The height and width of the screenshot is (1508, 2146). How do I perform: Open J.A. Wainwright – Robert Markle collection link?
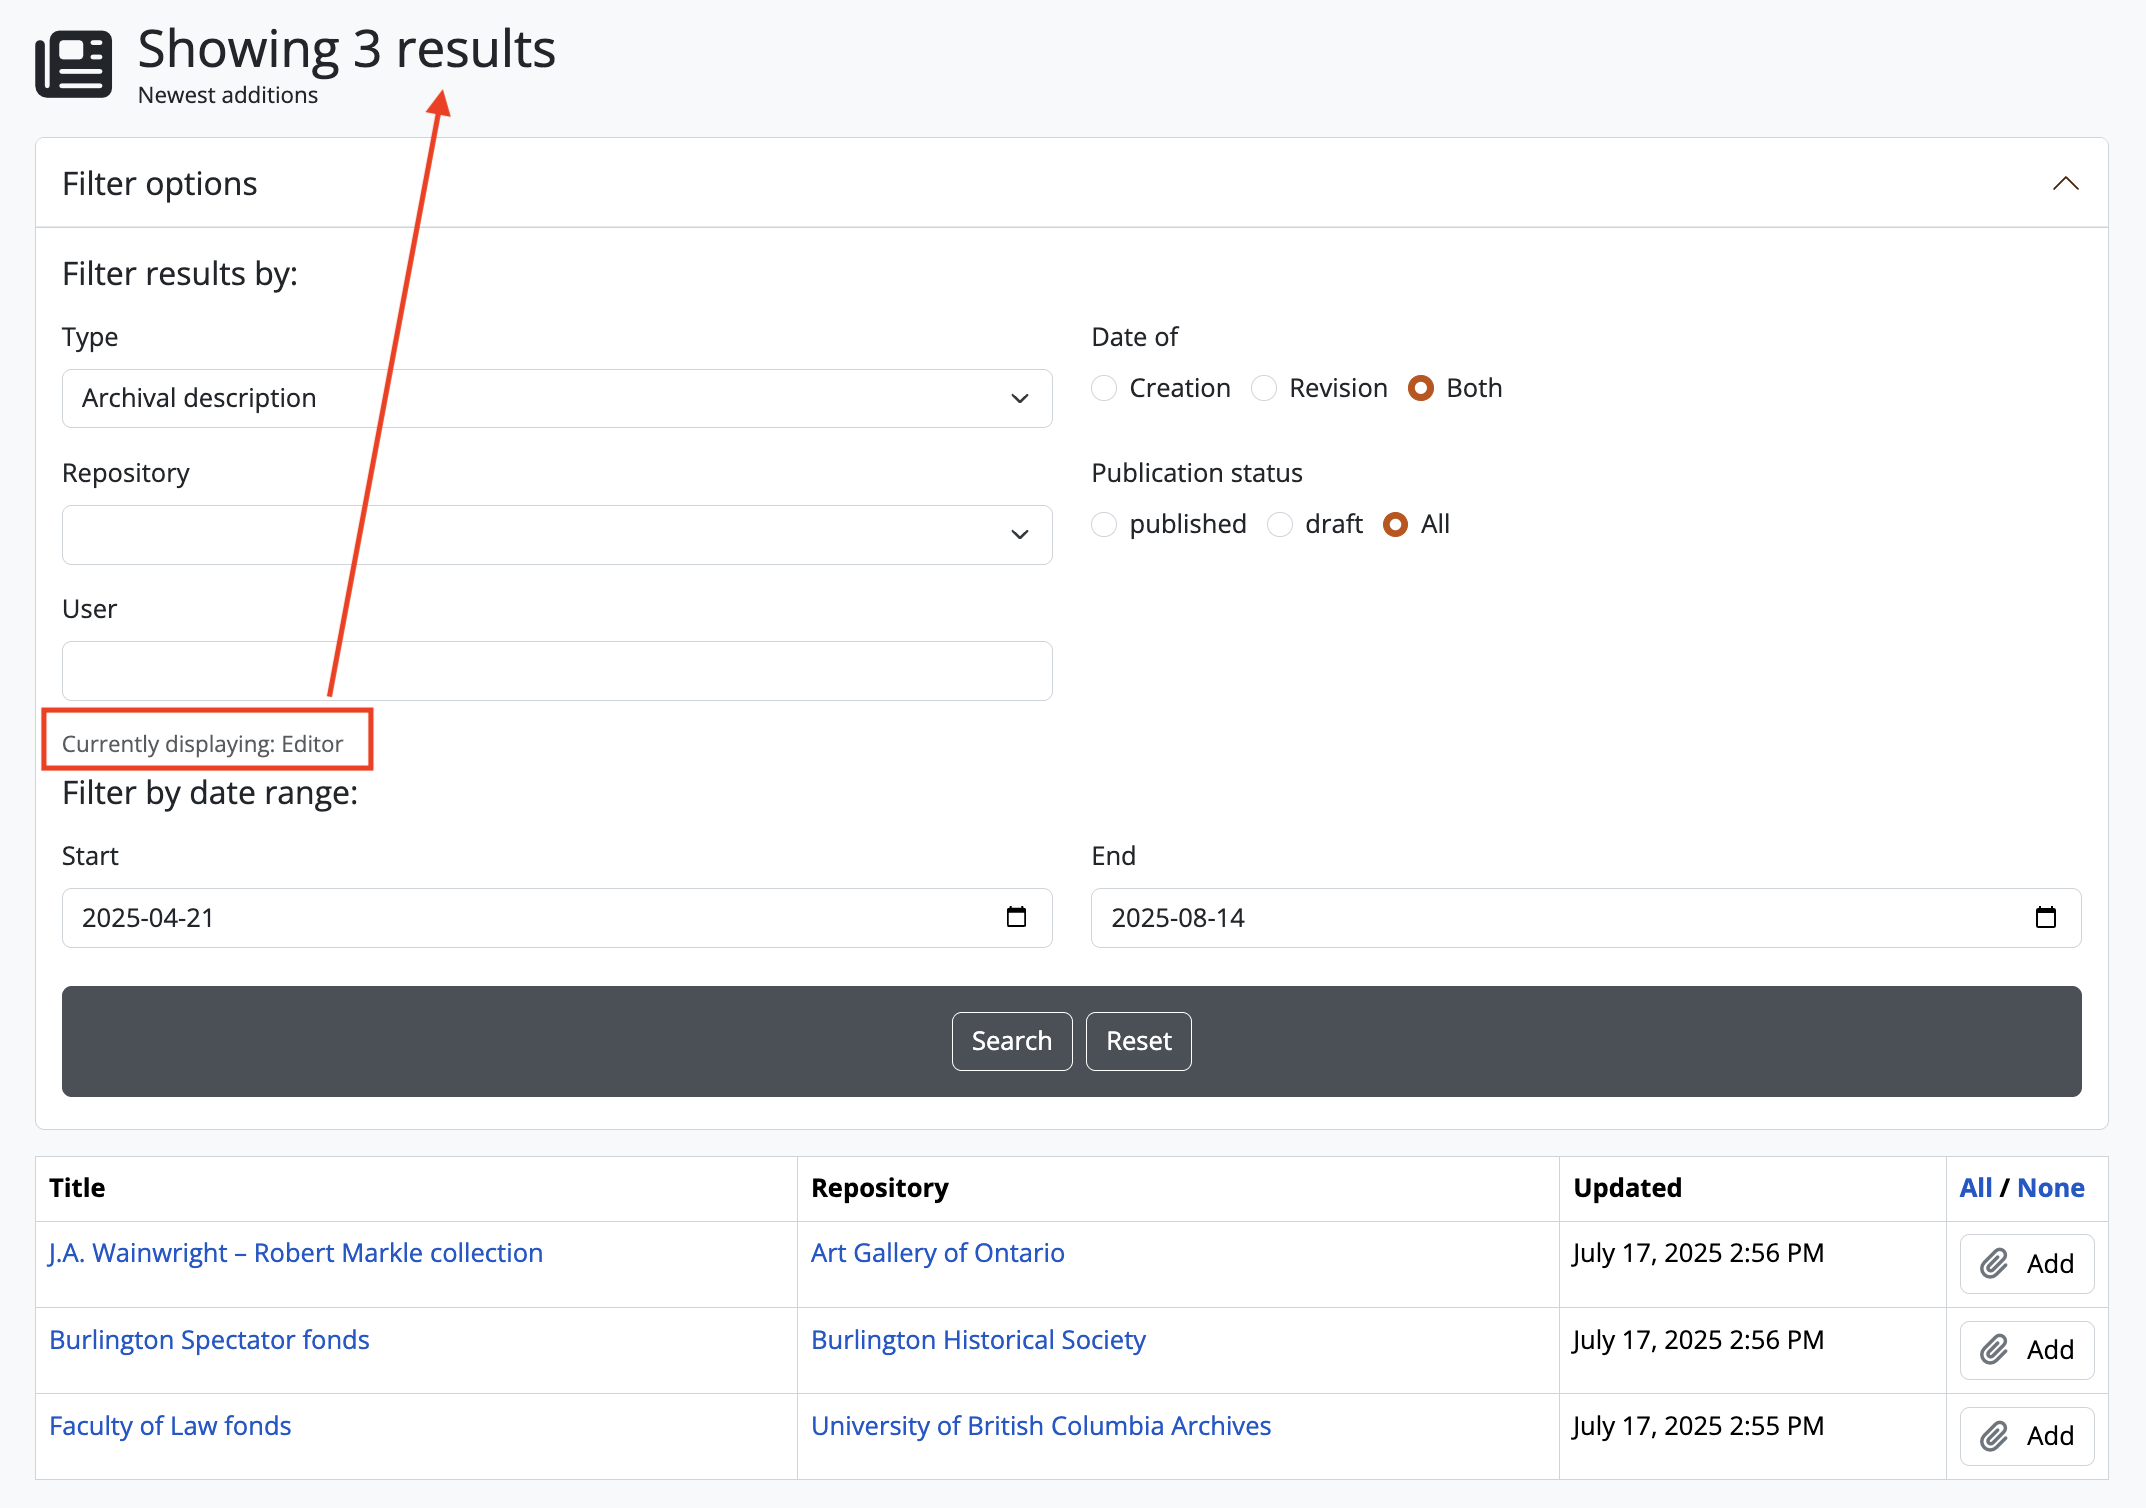[295, 1253]
